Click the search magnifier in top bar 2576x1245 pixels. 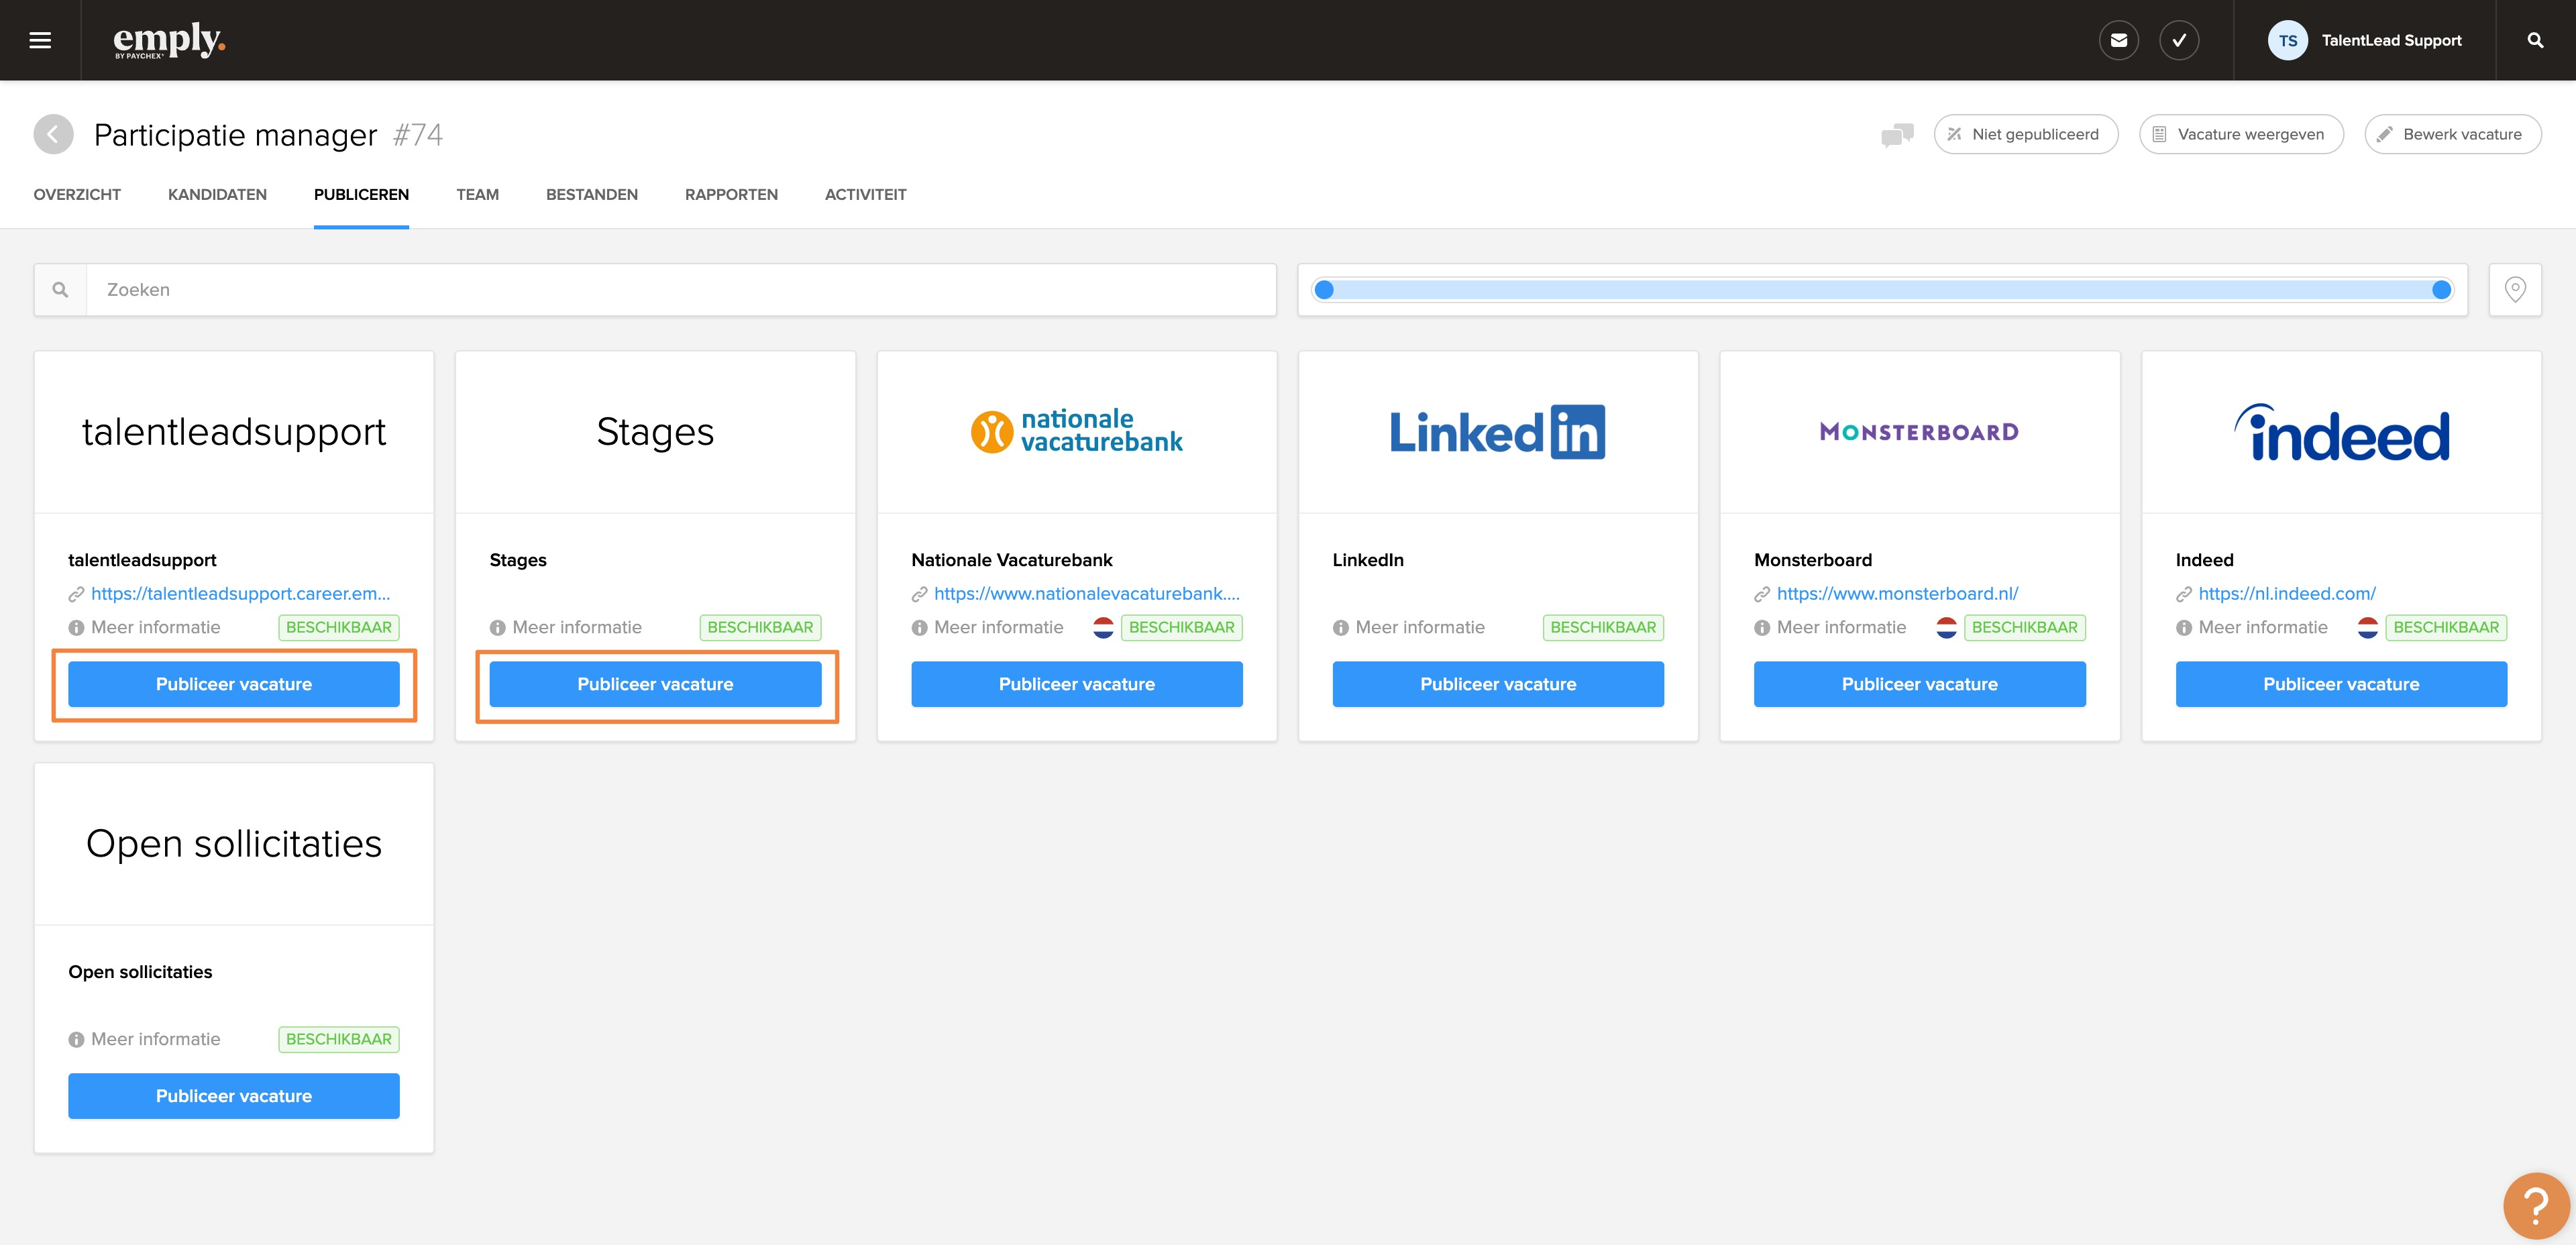pos(2535,40)
